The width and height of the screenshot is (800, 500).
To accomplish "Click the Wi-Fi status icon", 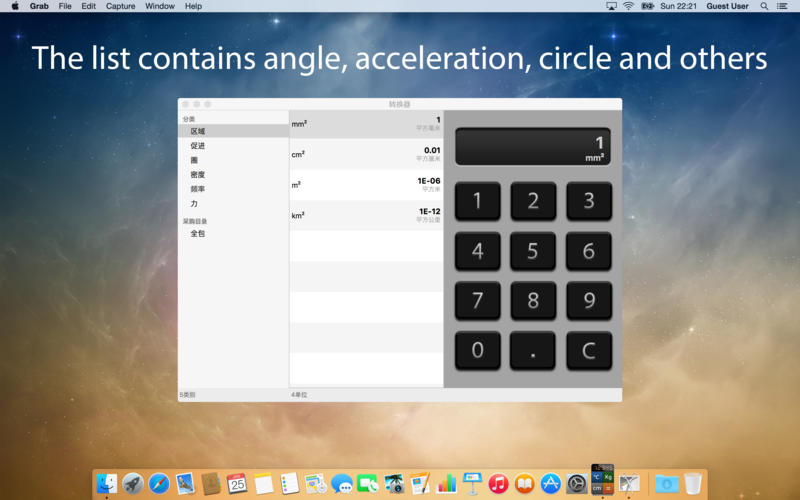I will tap(628, 6).
